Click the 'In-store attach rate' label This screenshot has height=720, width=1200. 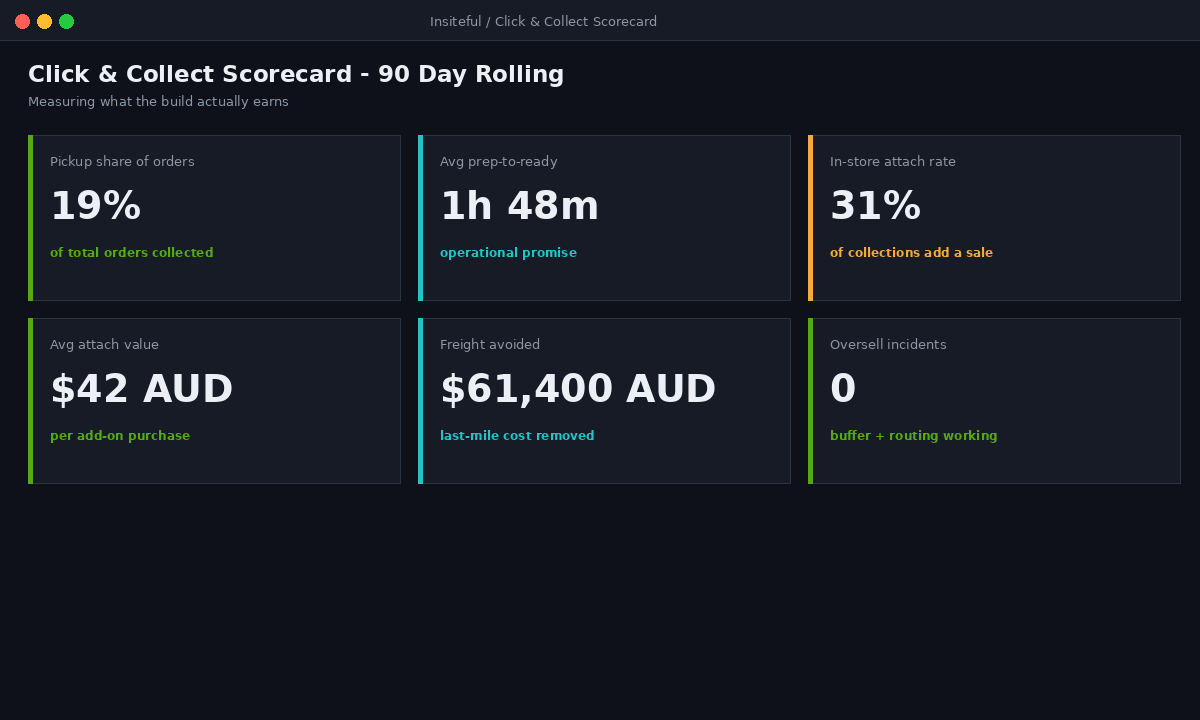(892, 161)
